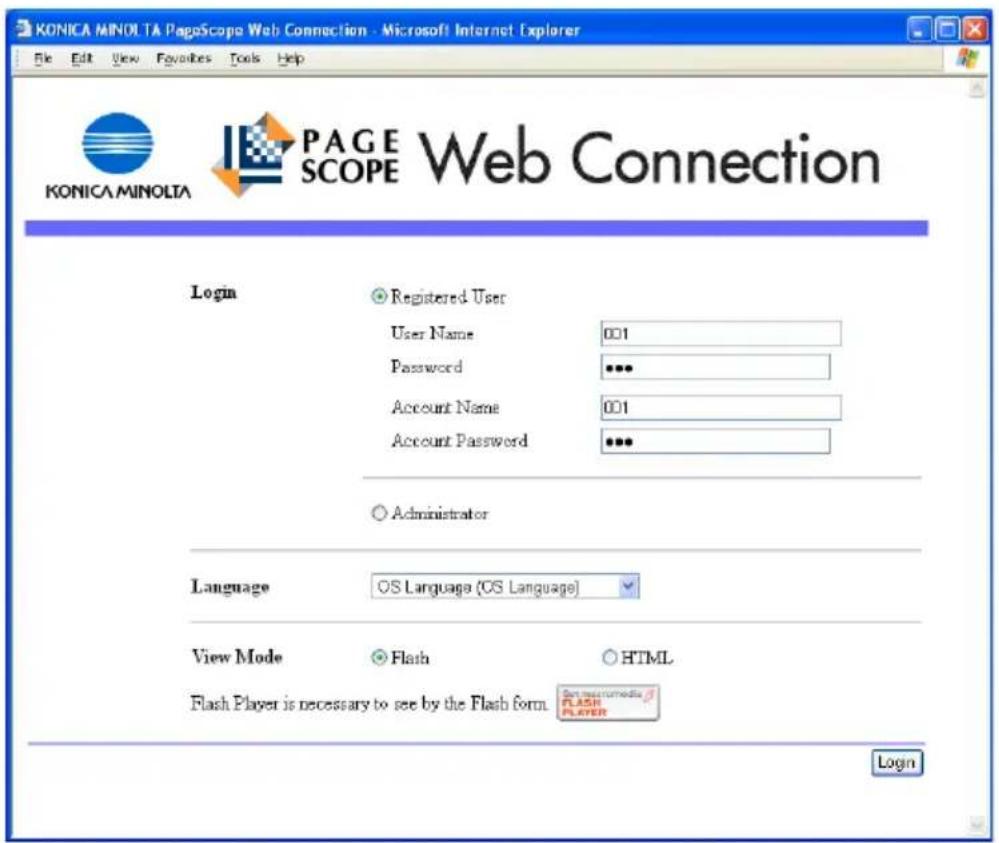Open the Language dropdown list
Image resolution: width=999 pixels, height=843 pixels.
tap(505, 586)
